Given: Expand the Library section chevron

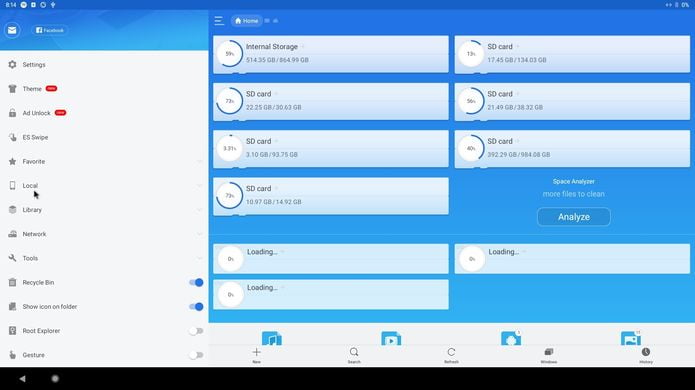Looking at the screenshot, I should (x=199, y=210).
